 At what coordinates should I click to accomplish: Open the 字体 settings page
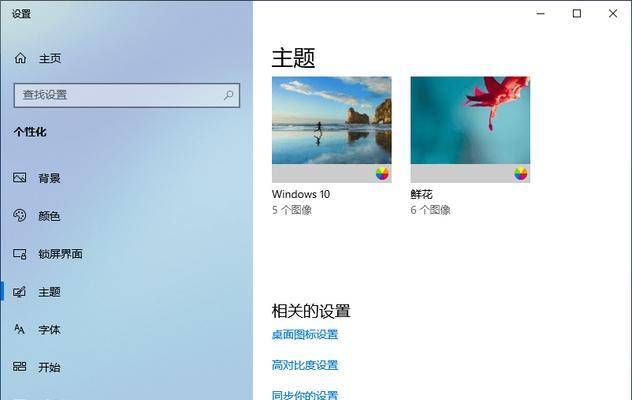[x=49, y=329]
